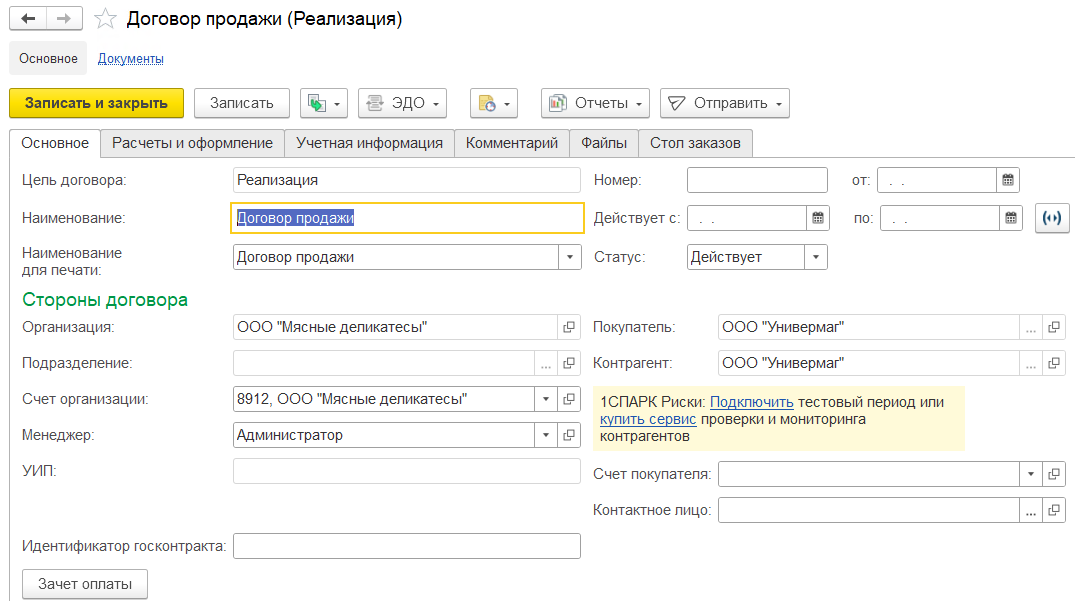Image resolution: width=1075 pixels, height=601 pixels.
Task: Open the 'Стоп заказов' tab
Action: coord(695,143)
